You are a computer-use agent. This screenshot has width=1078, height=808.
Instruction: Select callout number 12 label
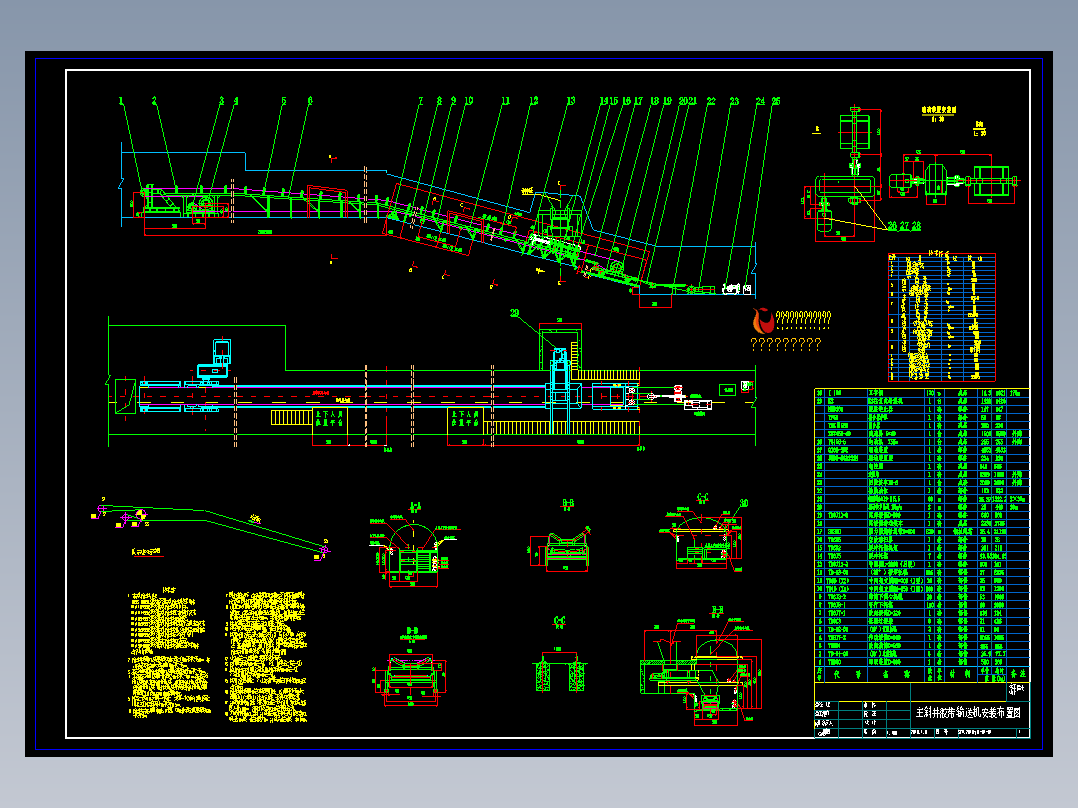(x=534, y=101)
